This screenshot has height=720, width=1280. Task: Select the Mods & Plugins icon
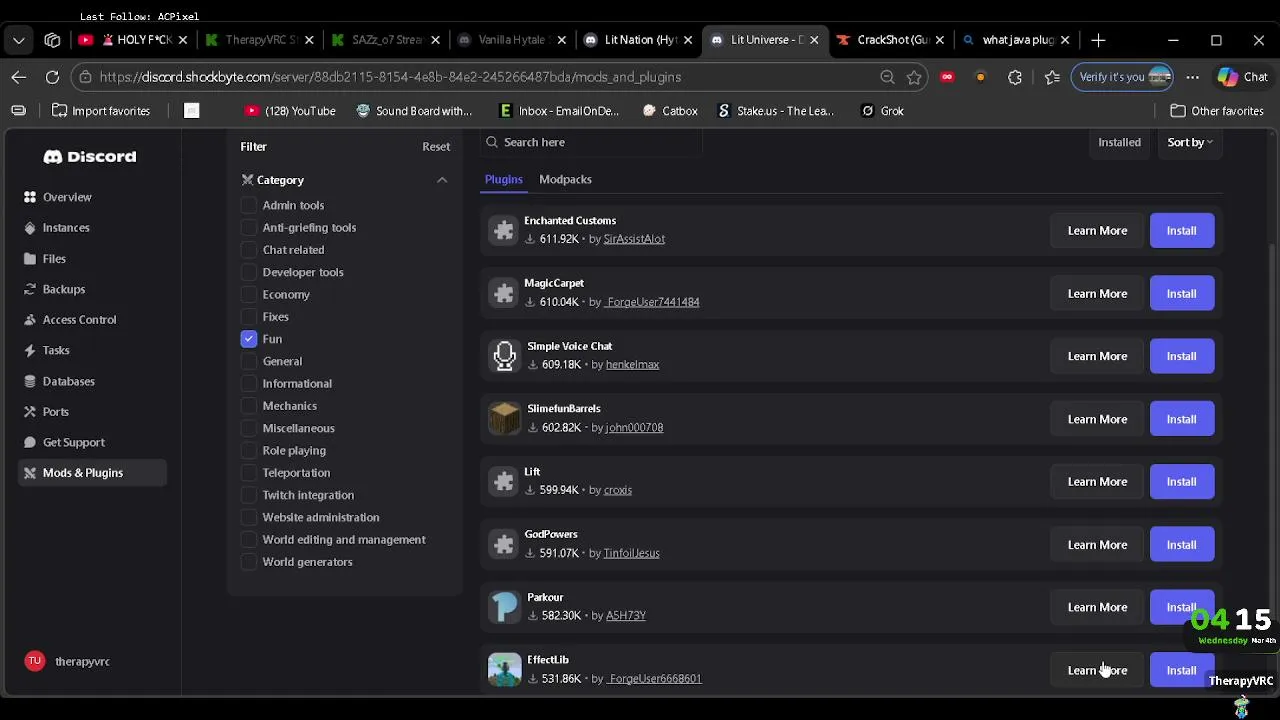tap(30, 473)
